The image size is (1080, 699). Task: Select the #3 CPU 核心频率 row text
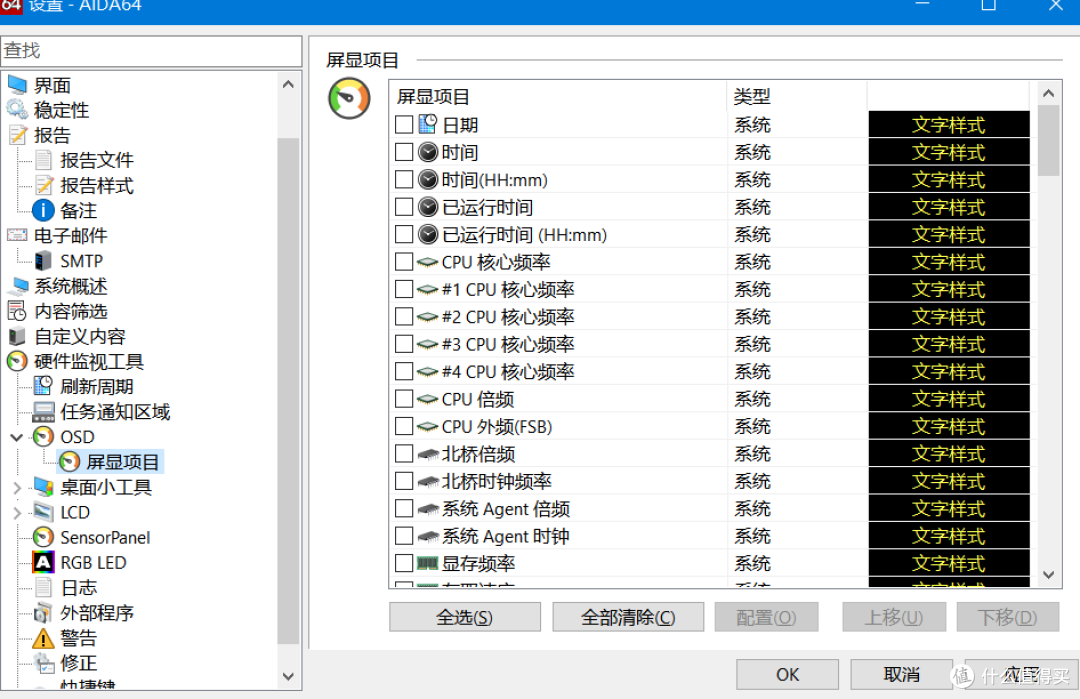coord(508,344)
